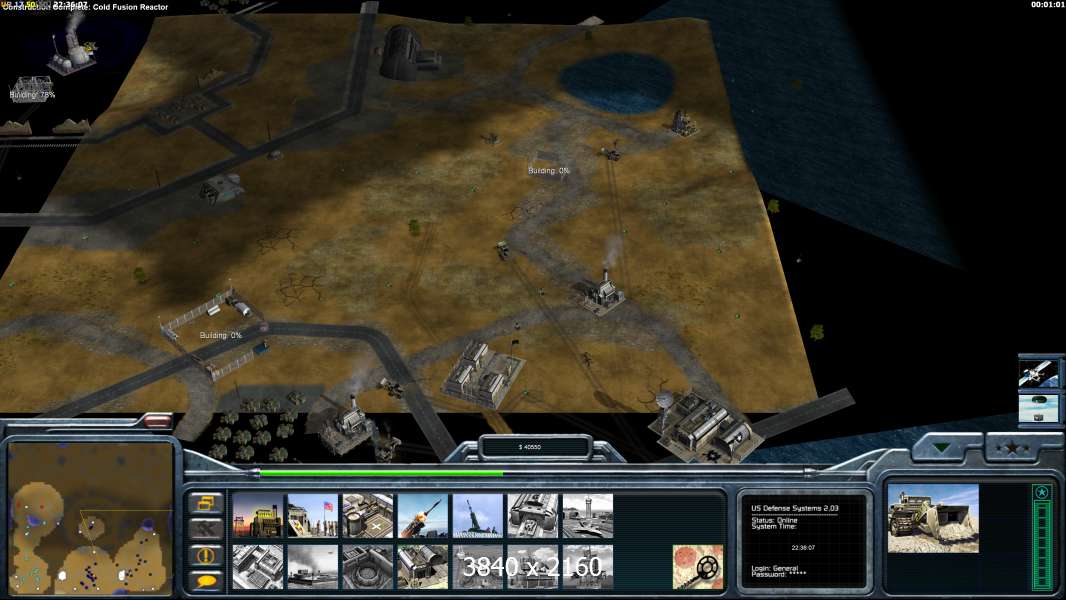Image resolution: width=1066 pixels, height=600 pixels.
Task: Click the greyed idle worker button
Action: (x=206, y=529)
